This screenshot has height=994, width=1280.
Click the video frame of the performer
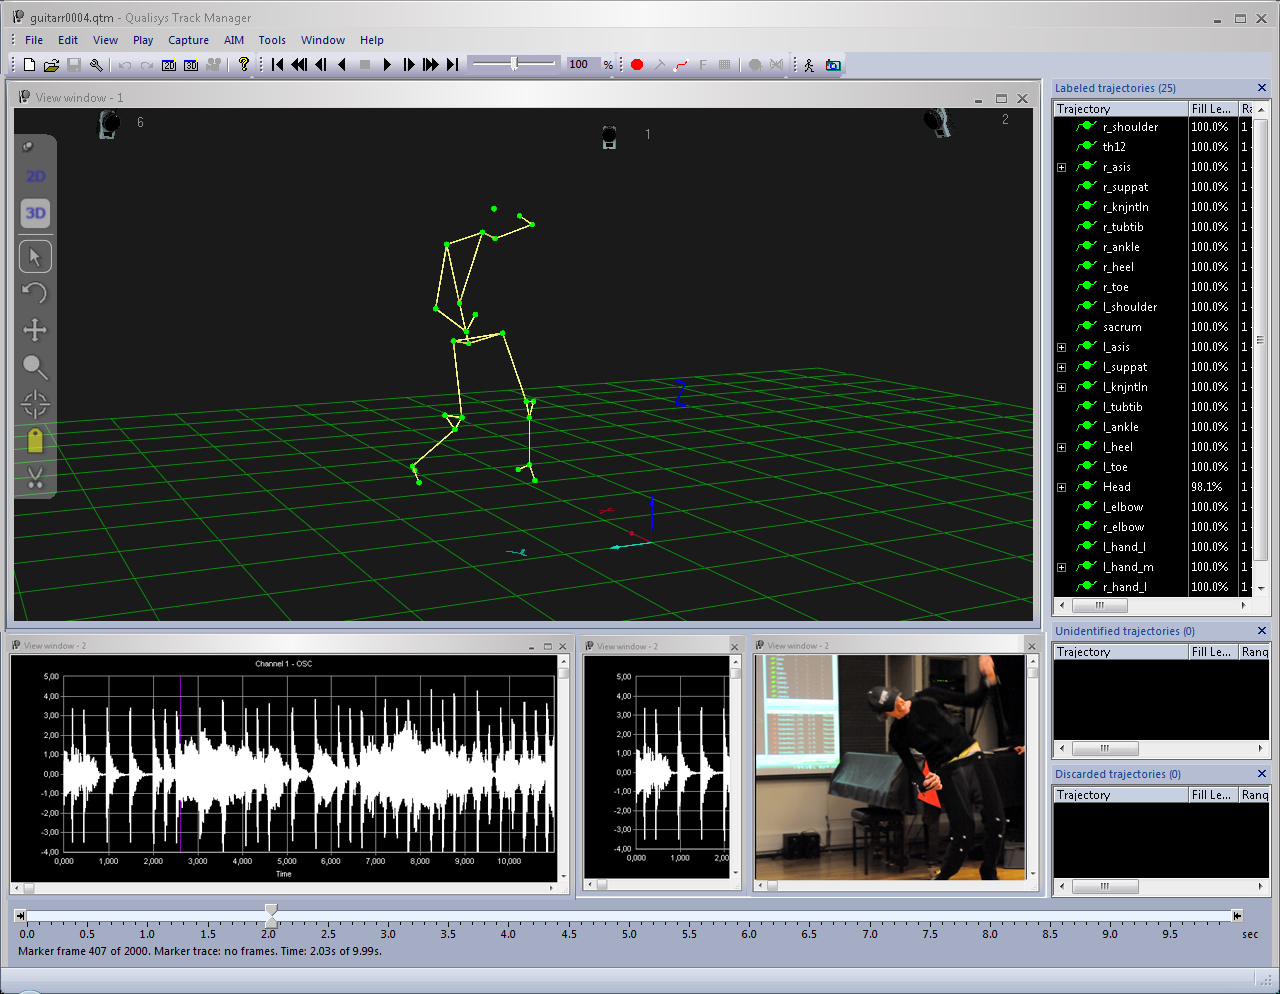[890, 767]
